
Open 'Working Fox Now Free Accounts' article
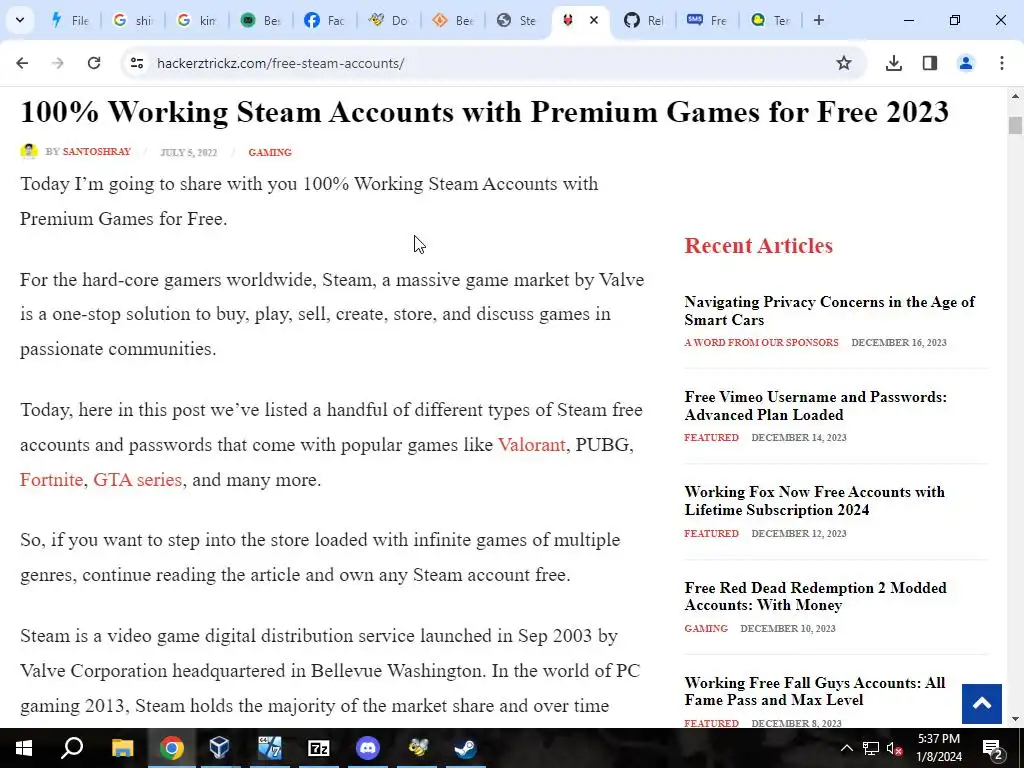(x=814, y=501)
